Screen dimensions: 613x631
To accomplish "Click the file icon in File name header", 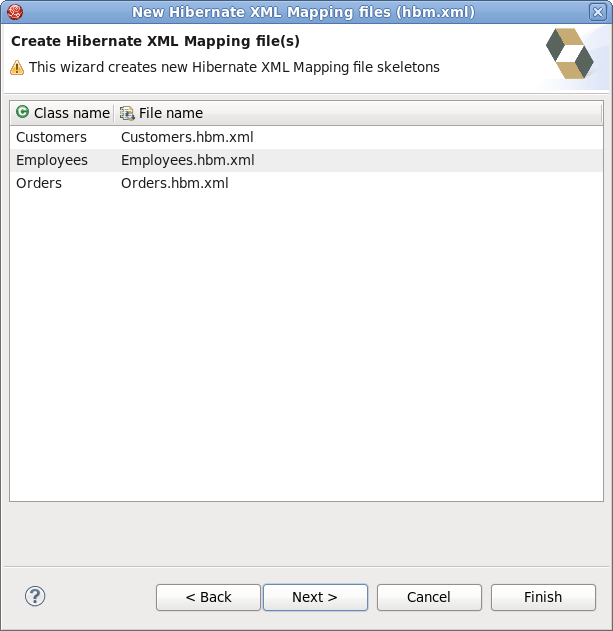I will tap(127, 113).
